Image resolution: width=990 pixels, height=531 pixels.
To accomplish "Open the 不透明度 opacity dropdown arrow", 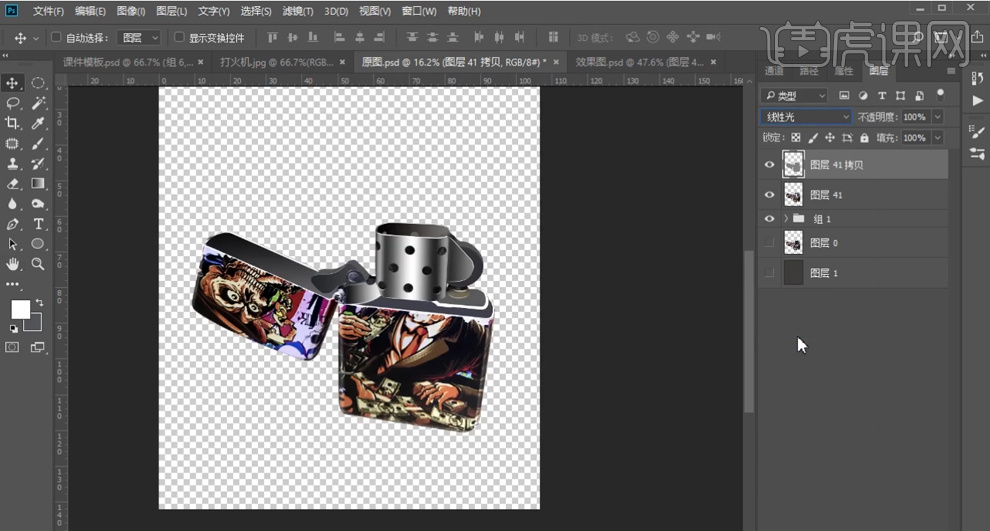I will tap(938, 117).
